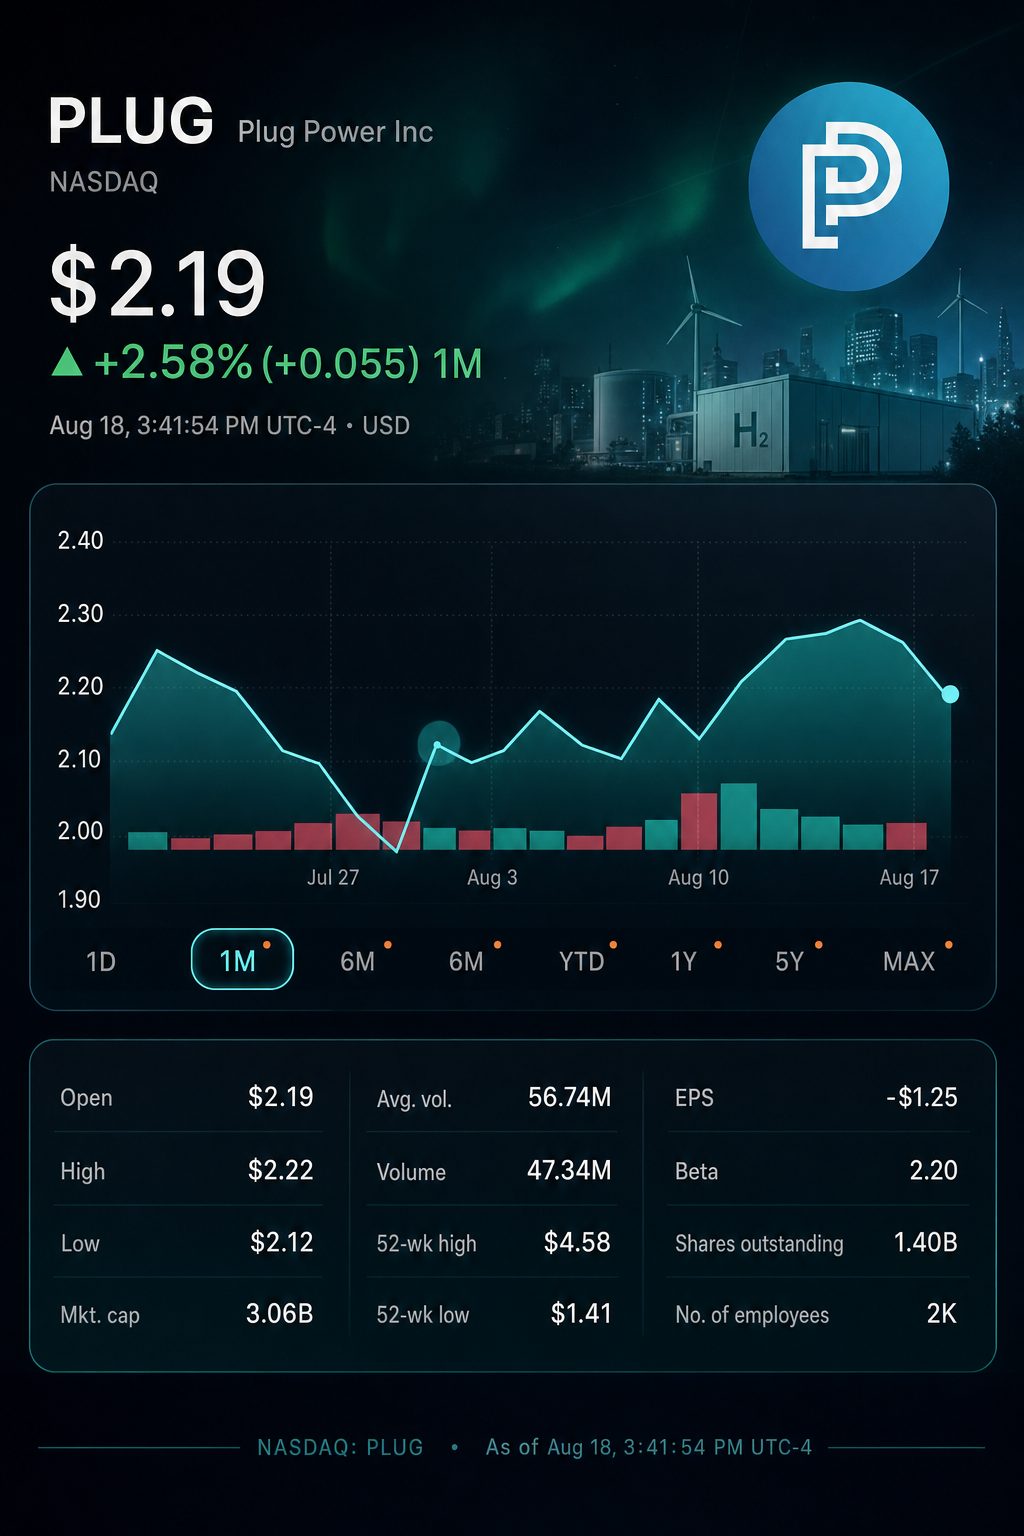Click the tallest green volume bar
The height and width of the screenshot is (1536, 1024).
pyautogui.click(x=739, y=816)
